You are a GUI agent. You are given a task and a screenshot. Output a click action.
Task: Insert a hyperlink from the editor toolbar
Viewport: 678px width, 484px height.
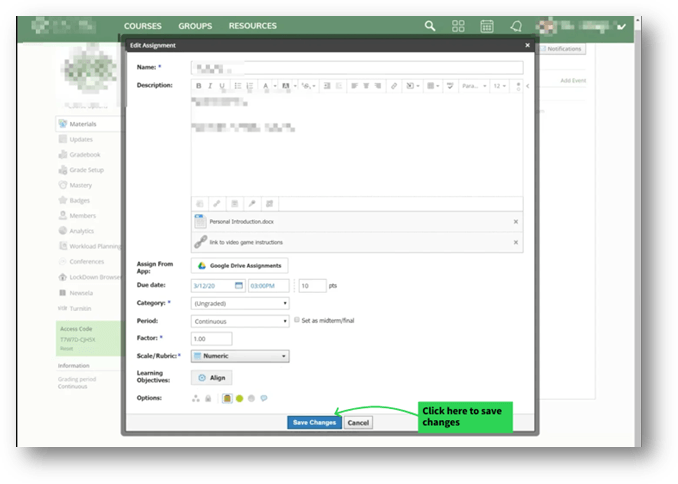pyautogui.click(x=394, y=86)
